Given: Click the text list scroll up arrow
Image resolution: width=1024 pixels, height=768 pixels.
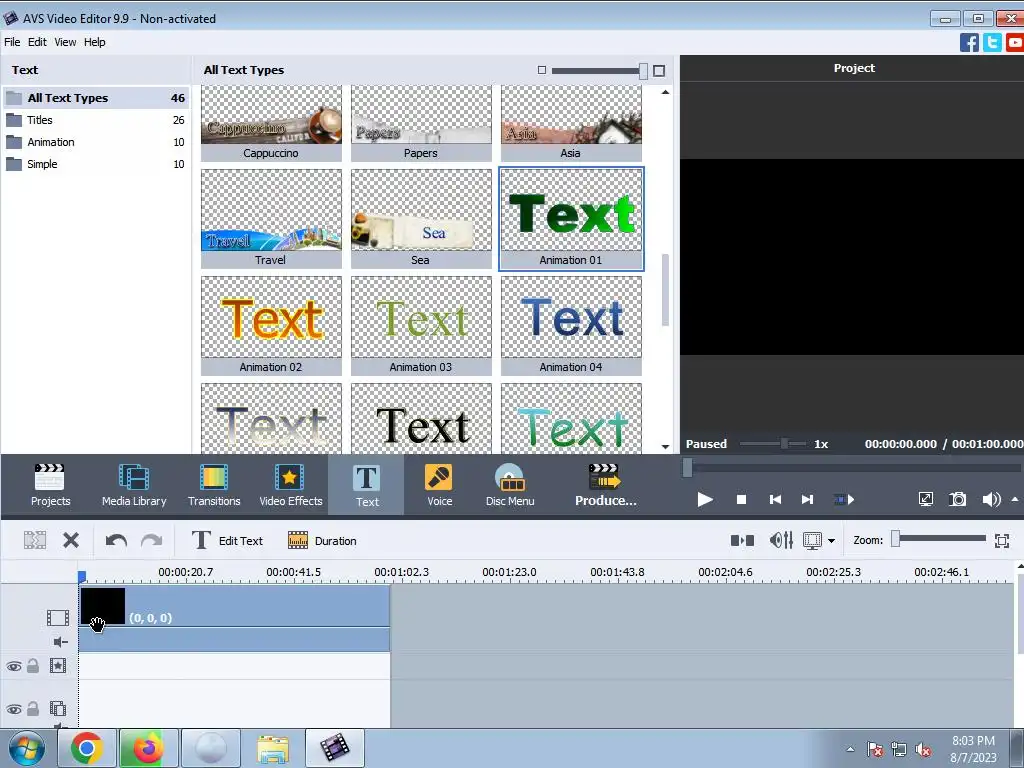Looking at the screenshot, I should pyautogui.click(x=665, y=92).
